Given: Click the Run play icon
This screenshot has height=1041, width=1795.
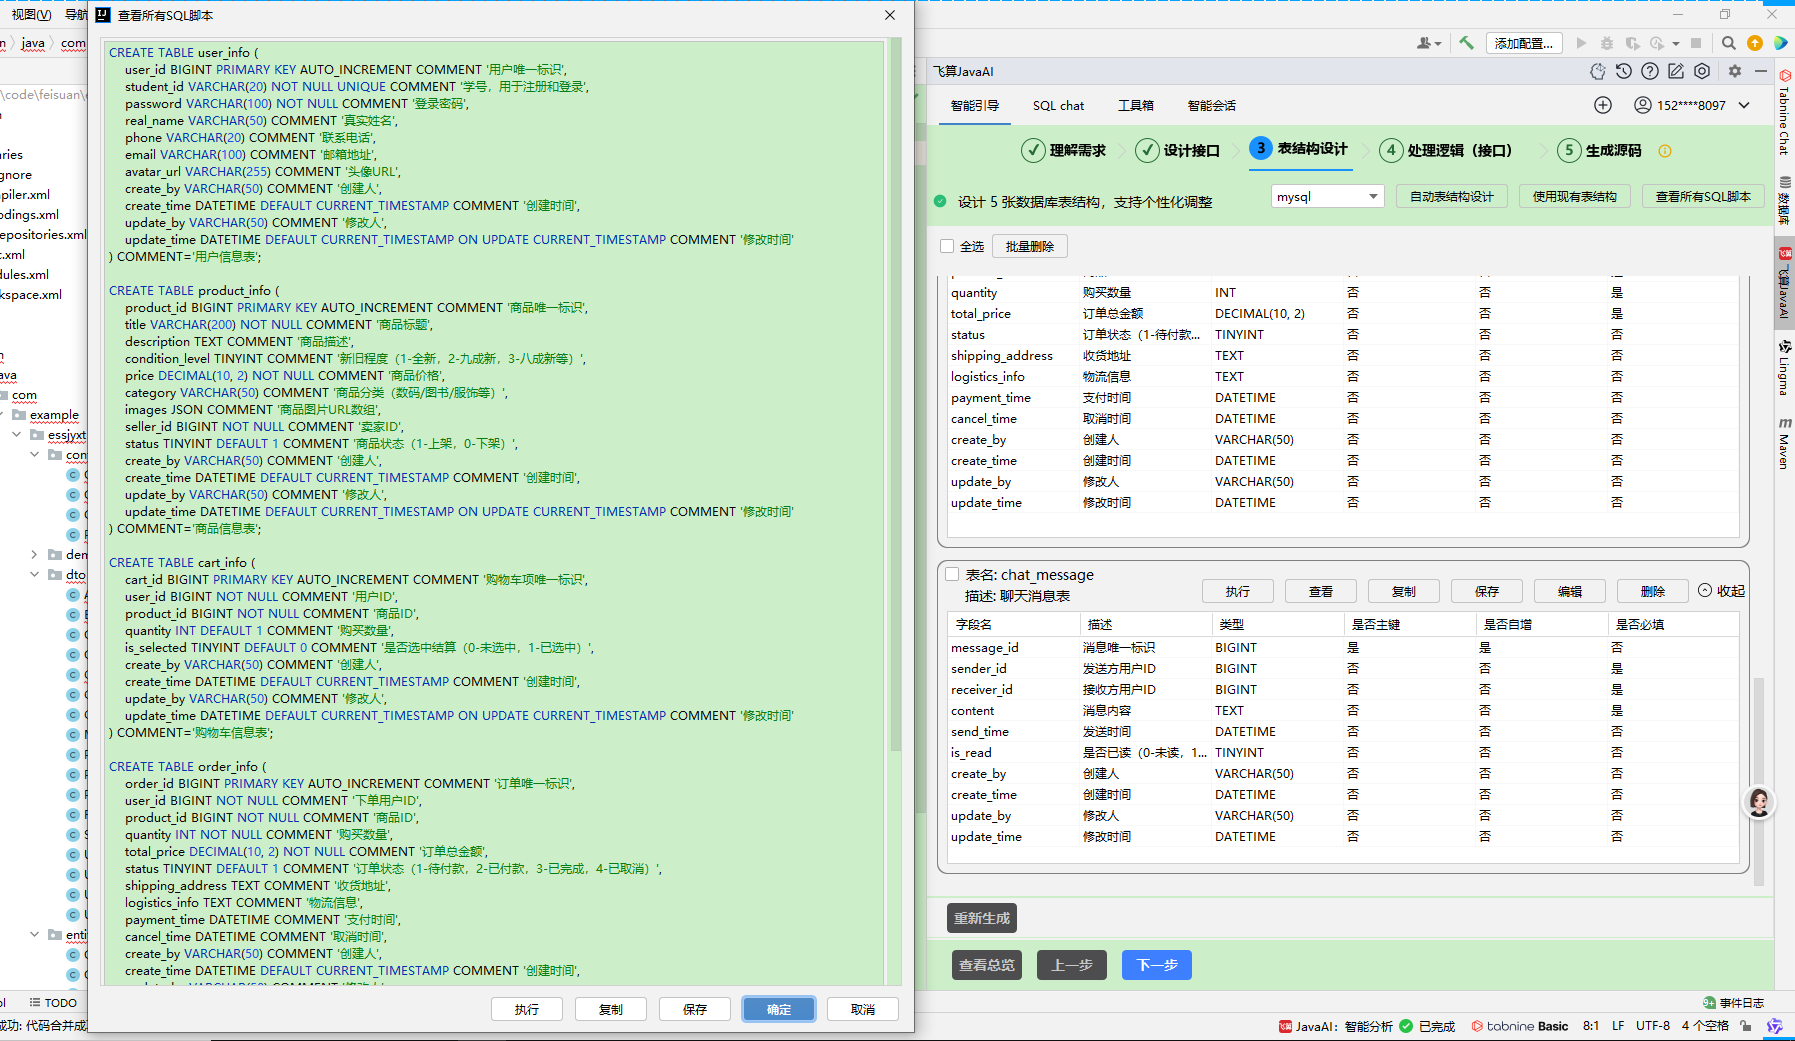Looking at the screenshot, I should (1581, 43).
